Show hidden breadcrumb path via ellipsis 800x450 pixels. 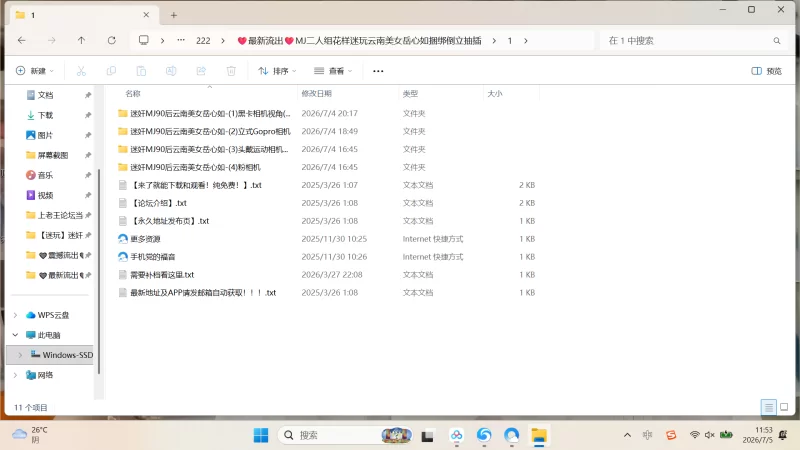[x=181, y=40]
